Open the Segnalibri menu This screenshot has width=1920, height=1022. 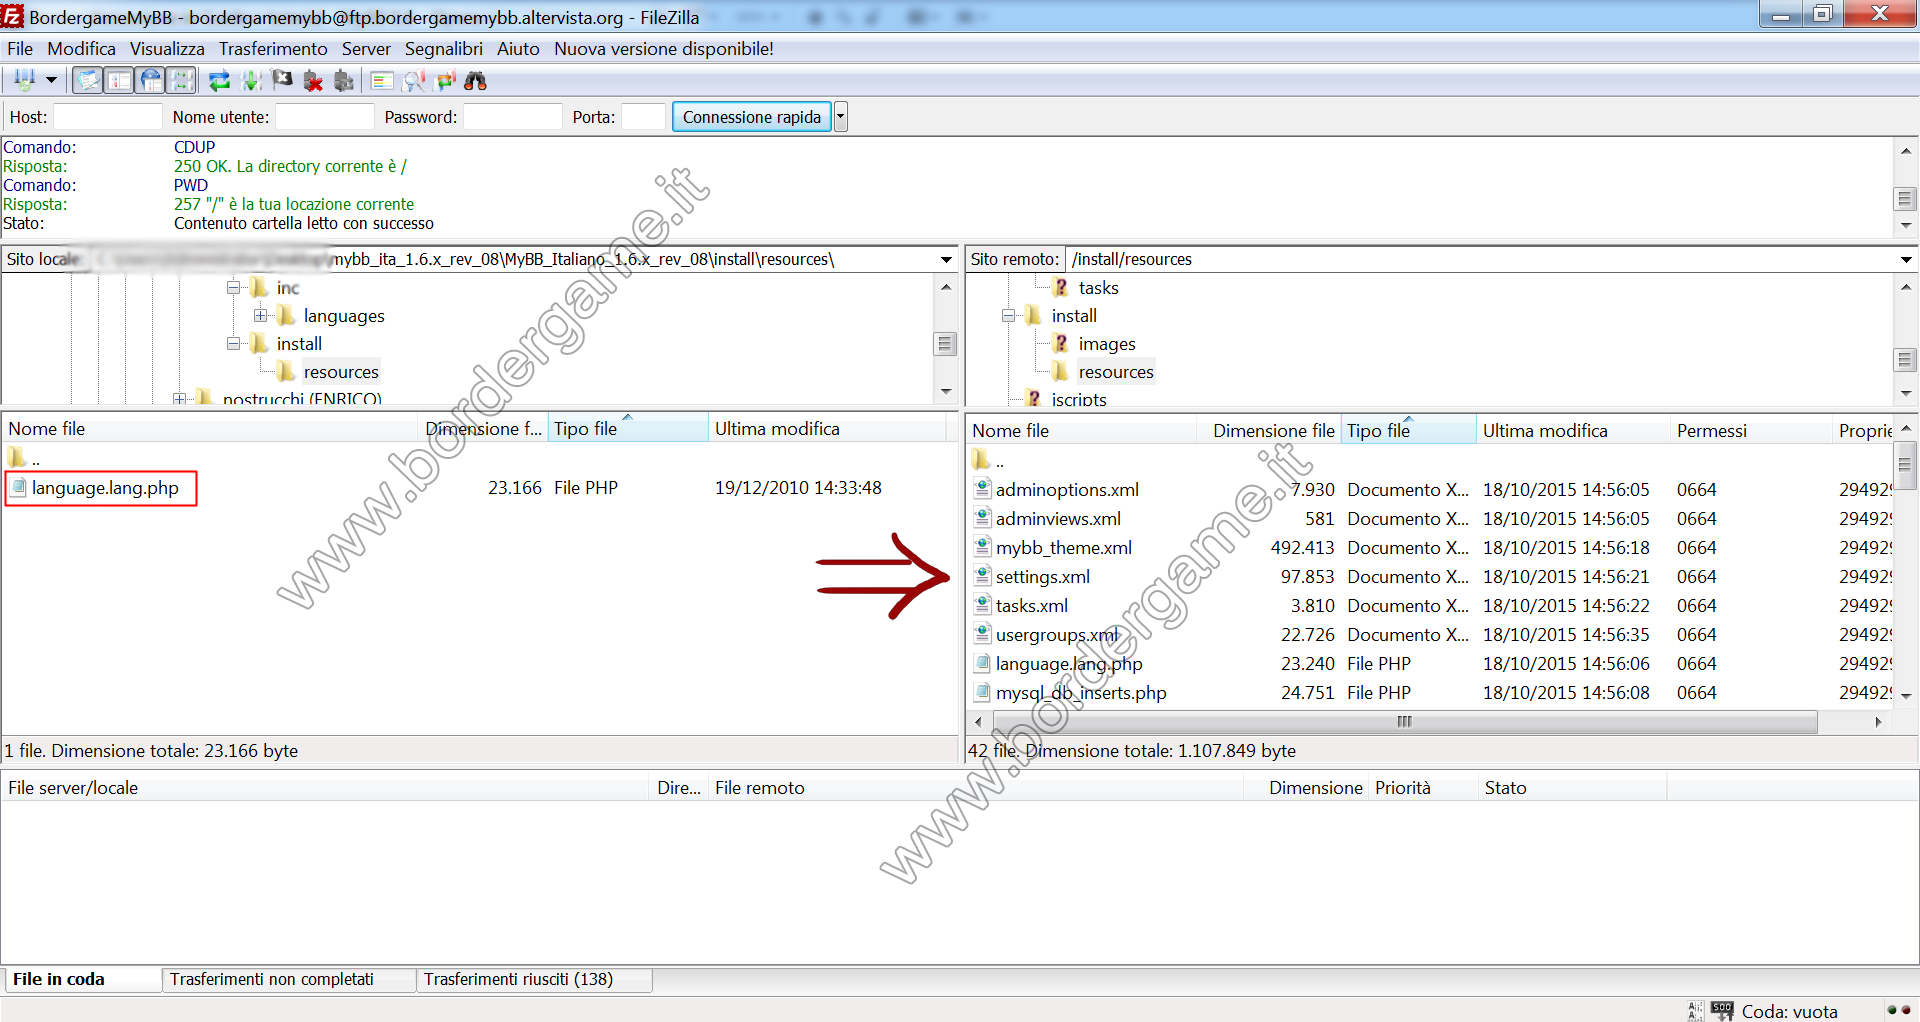pos(443,49)
